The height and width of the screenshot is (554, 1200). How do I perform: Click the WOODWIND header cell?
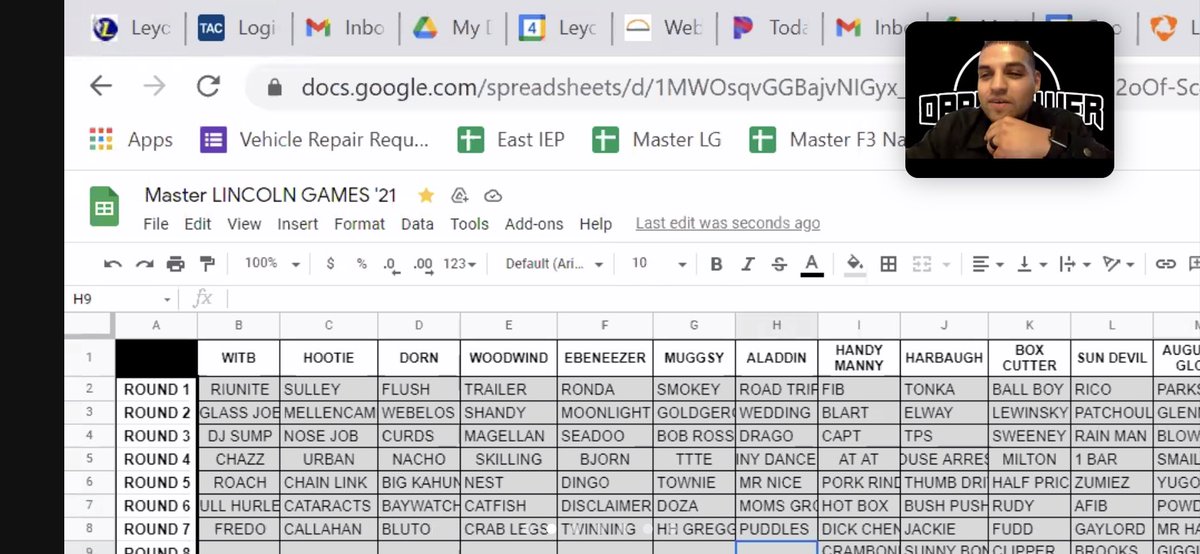tap(509, 358)
